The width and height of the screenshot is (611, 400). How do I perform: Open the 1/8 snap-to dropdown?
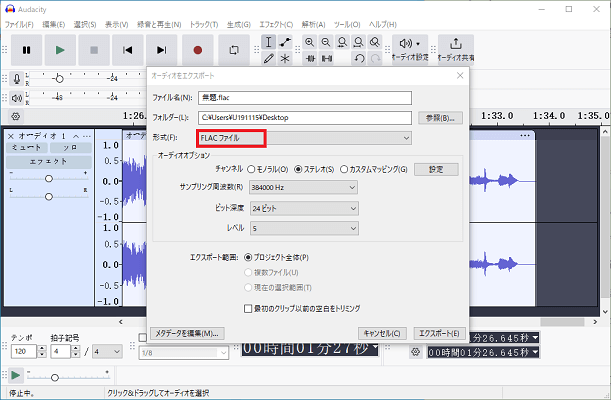click(184, 353)
